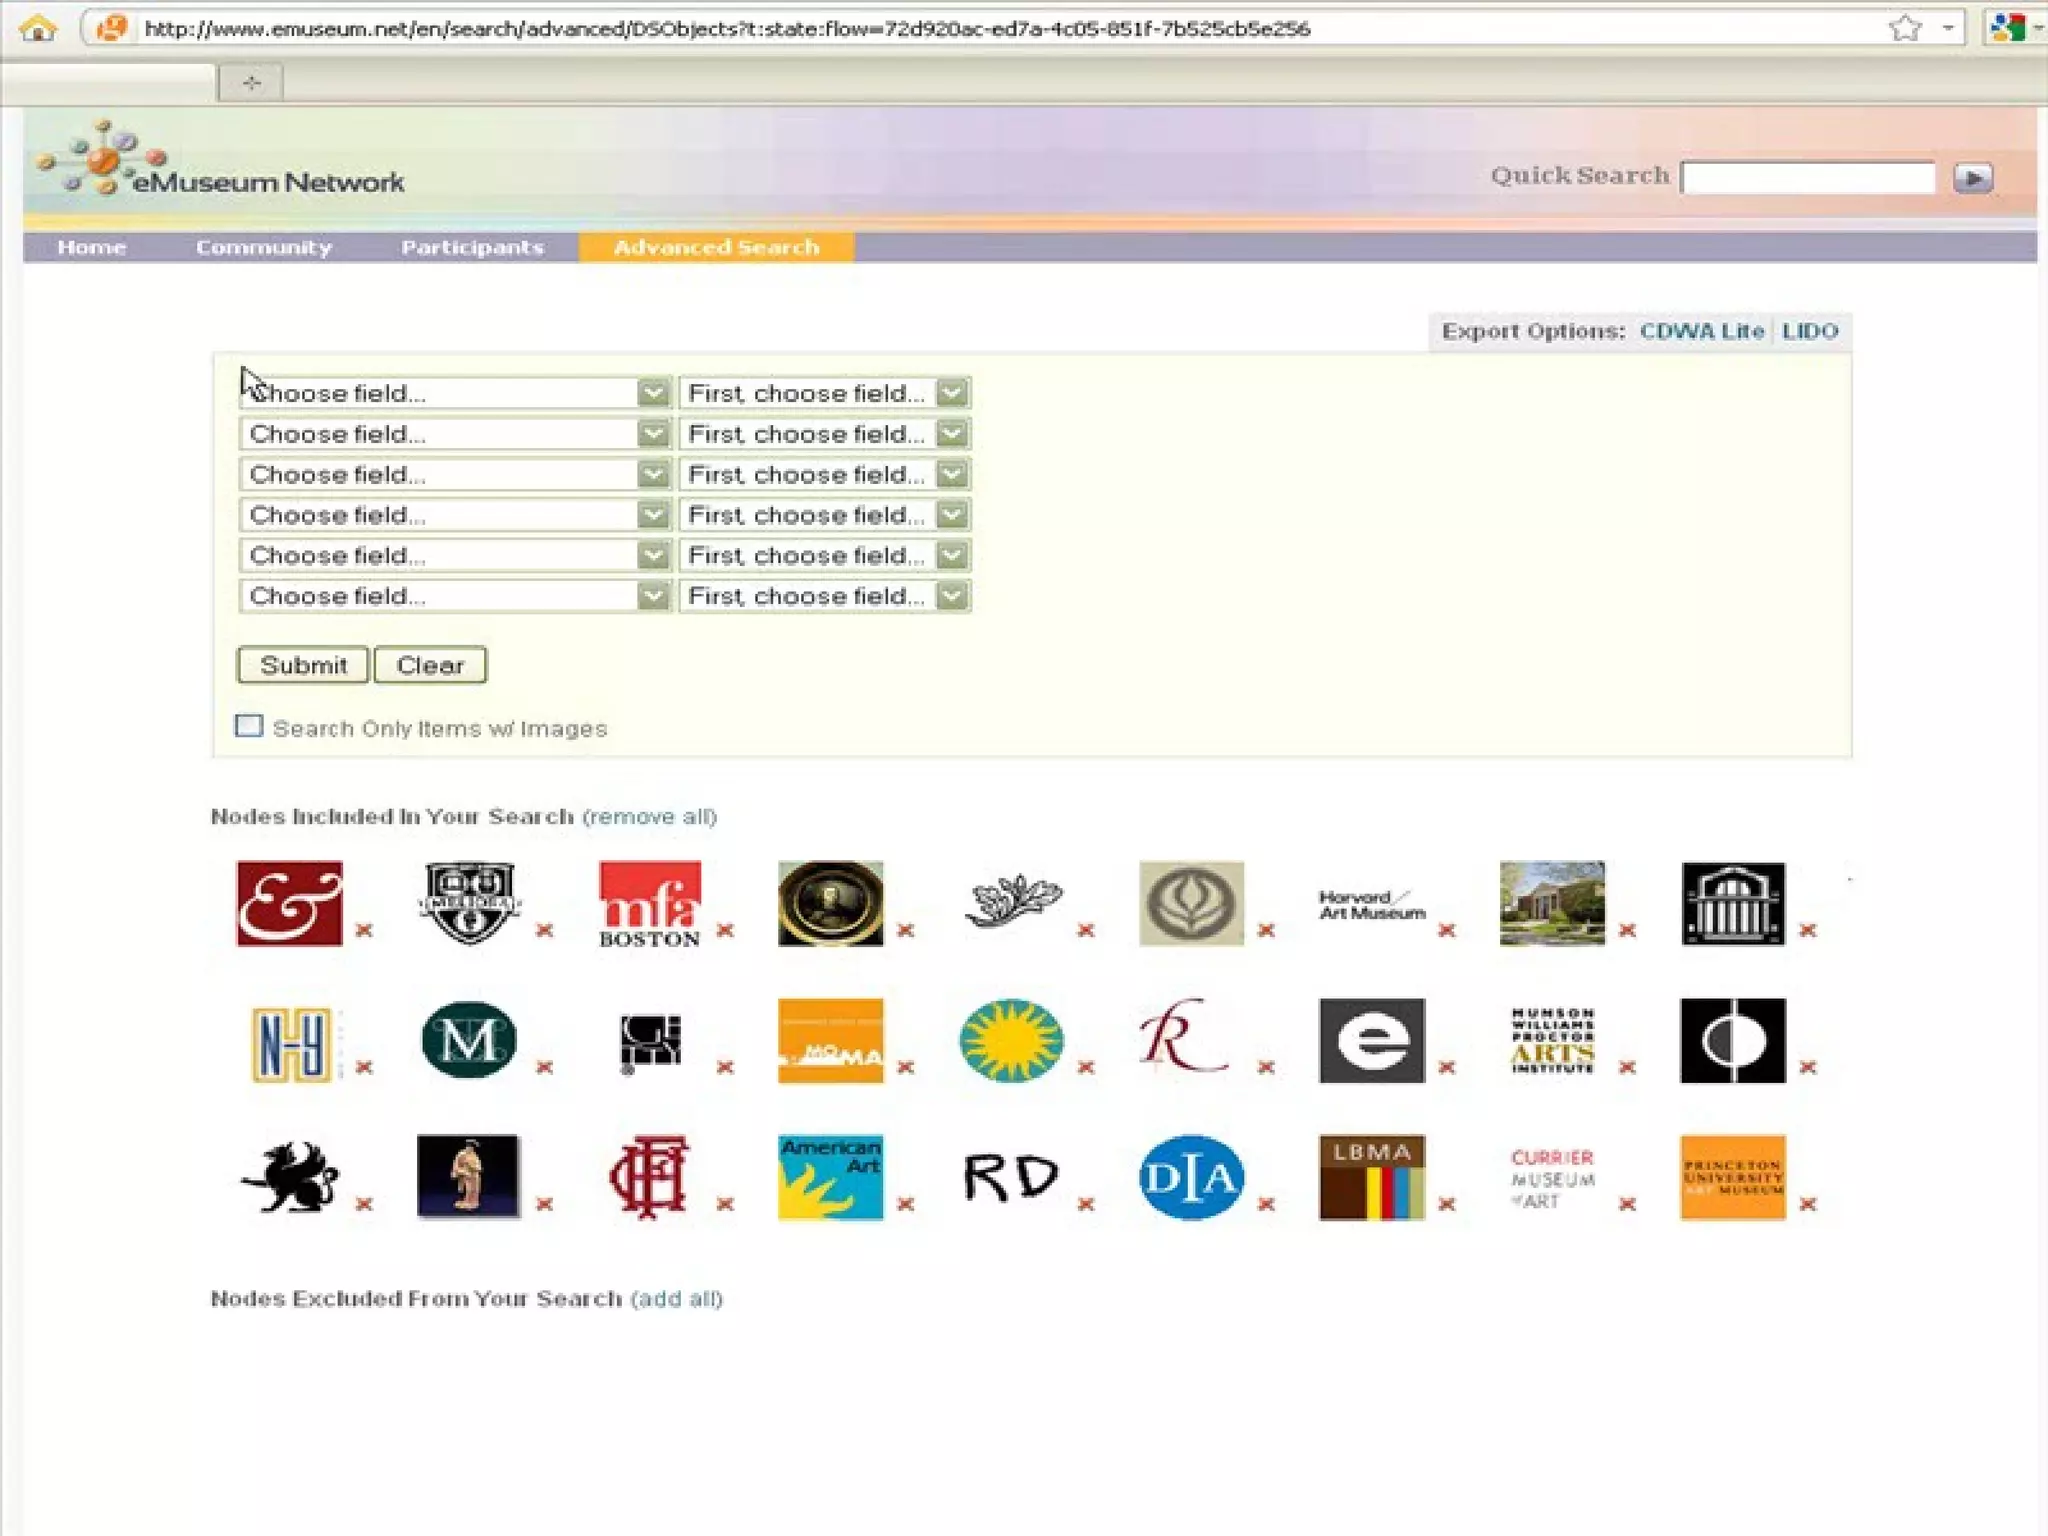Remove the red ampersand node from search
The width and height of the screenshot is (2048, 1536).
pyautogui.click(x=364, y=930)
